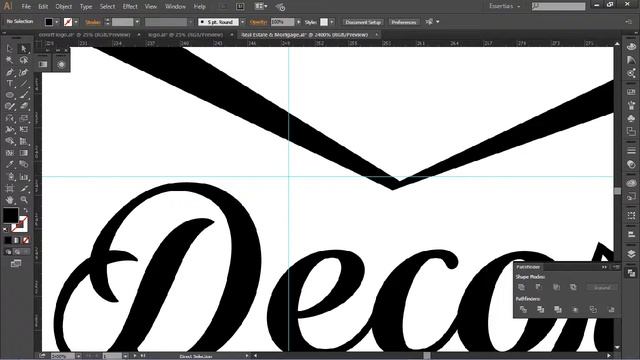Open the File menu
The height and width of the screenshot is (360, 640).
tap(26, 7)
